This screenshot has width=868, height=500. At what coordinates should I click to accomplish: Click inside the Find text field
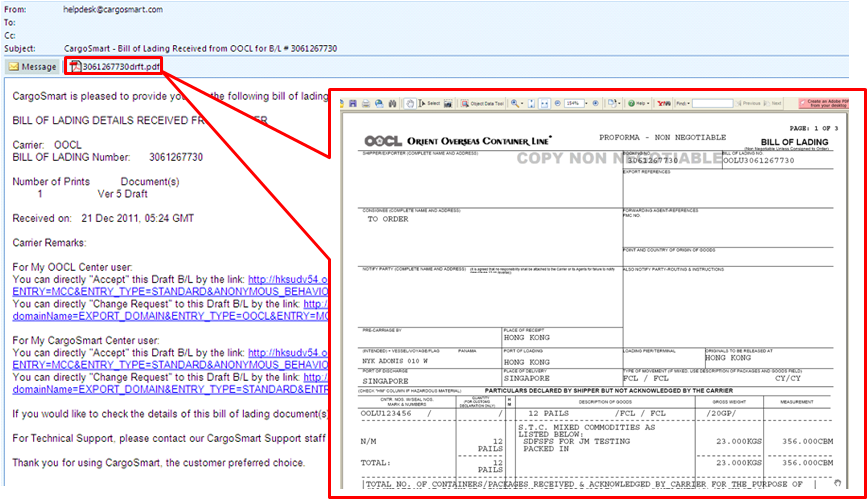pyautogui.click(x=712, y=103)
